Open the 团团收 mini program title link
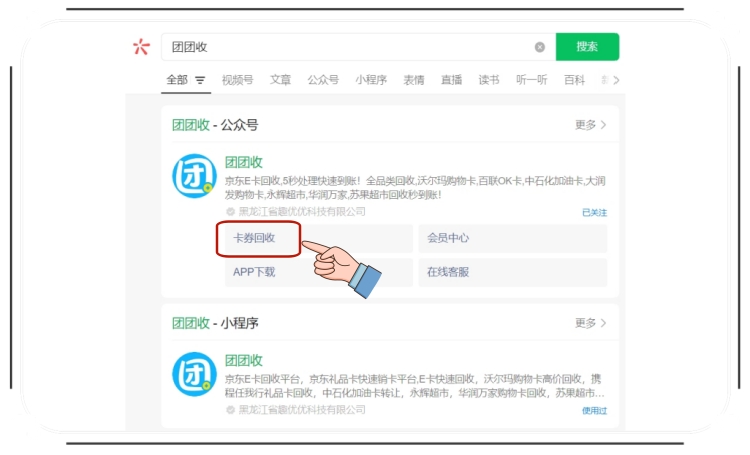Image resolution: width=750 pixels, height=455 pixels. click(x=243, y=360)
